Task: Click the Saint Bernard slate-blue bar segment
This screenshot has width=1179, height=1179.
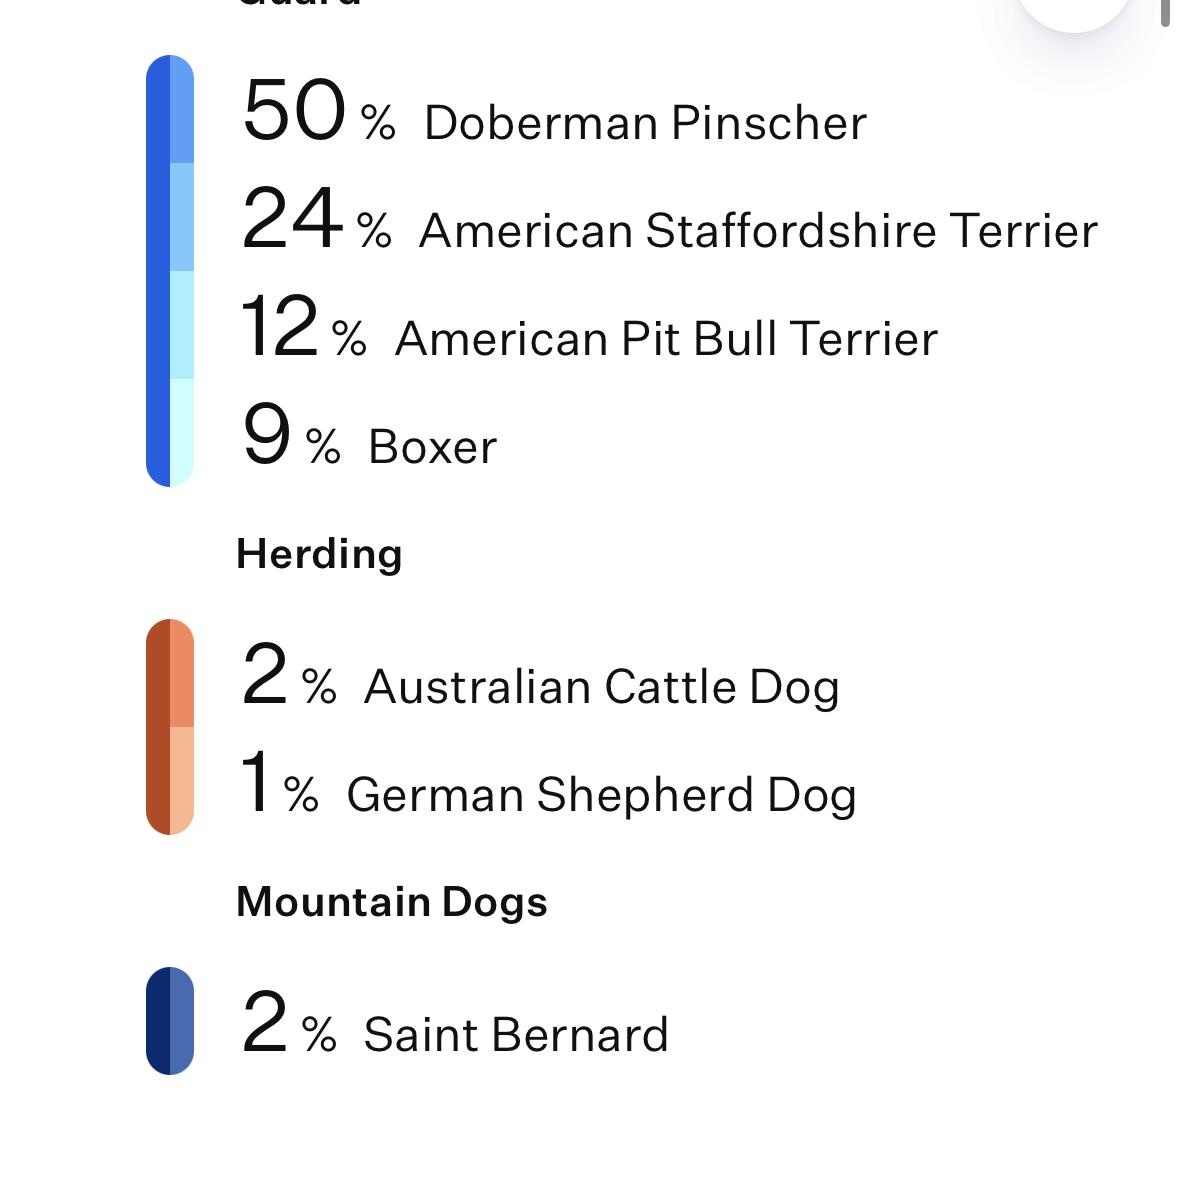Action: [x=182, y=1021]
